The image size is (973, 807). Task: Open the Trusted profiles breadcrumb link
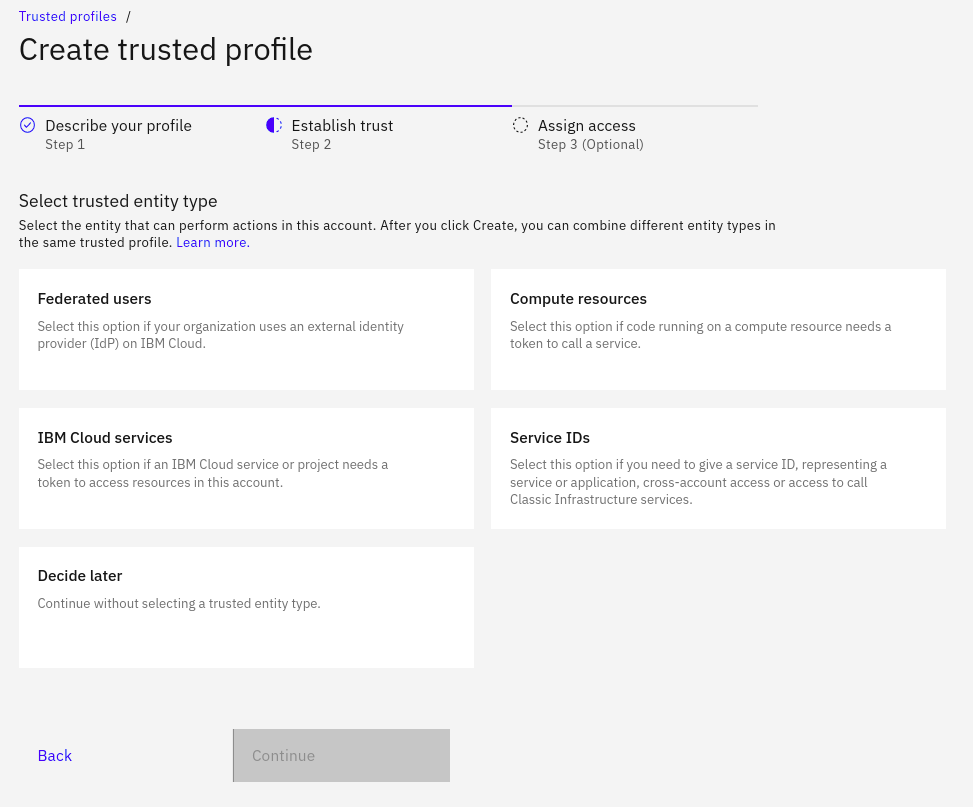pyautogui.click(x=67, y=16)
